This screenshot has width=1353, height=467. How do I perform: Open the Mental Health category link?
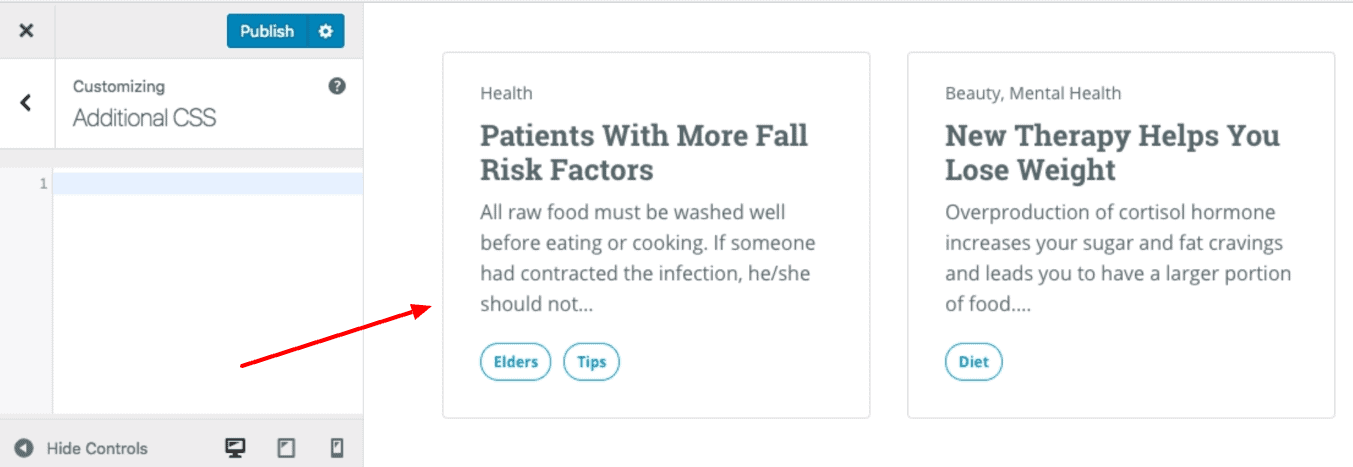pos(1065,93)
